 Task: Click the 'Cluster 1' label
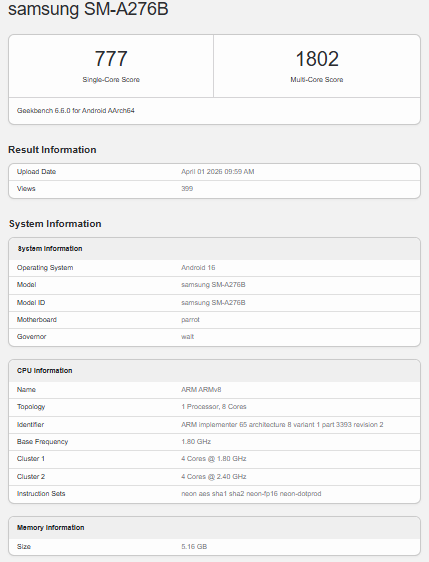click(31, 459)
